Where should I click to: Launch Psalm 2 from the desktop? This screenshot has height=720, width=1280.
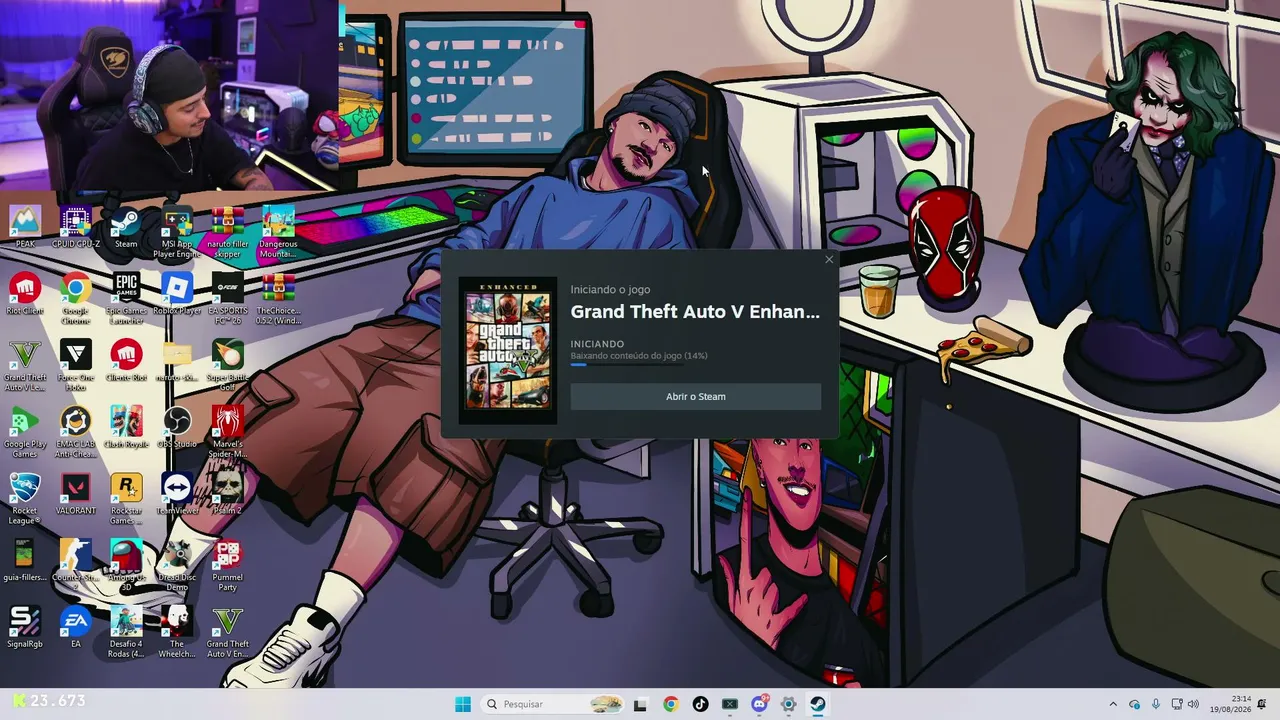[x=227, y=495]
